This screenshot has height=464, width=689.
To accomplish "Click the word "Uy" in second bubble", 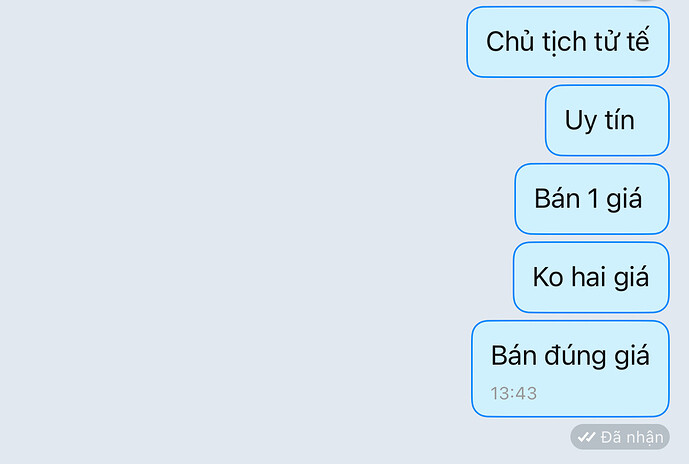I will 580,121.
